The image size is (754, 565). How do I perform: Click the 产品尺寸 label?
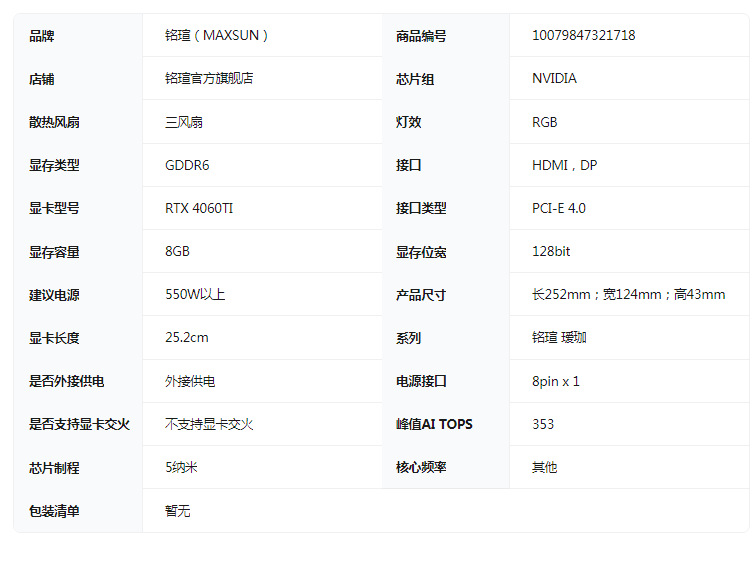[x=421, y=295]
